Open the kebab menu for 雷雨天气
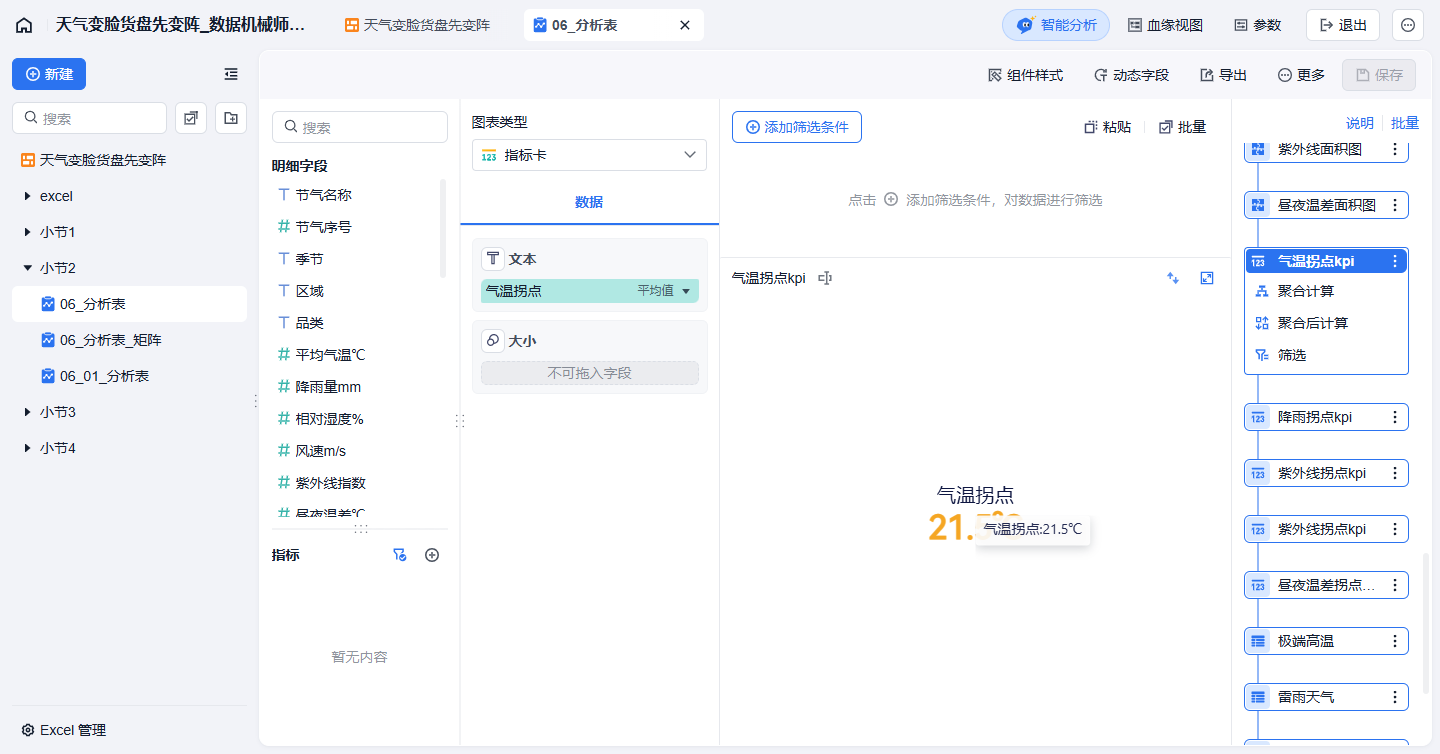Screen dimensions: 1440x754 click(x=1395, y=697)
